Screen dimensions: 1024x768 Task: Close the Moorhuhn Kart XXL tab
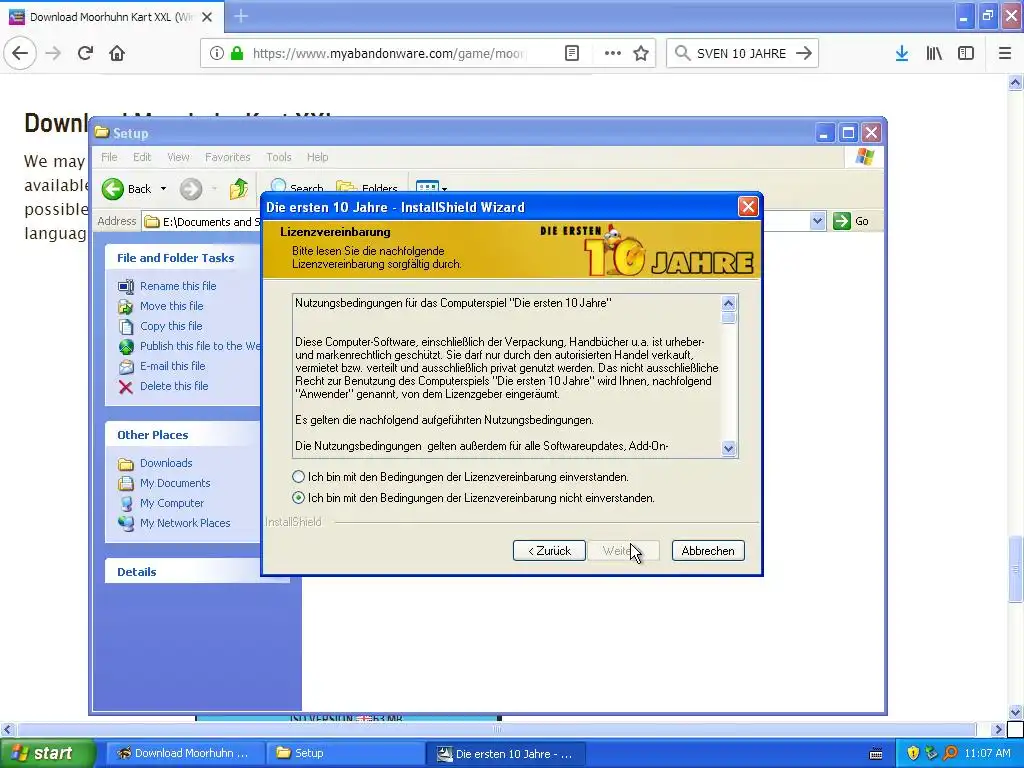point(207,17)
